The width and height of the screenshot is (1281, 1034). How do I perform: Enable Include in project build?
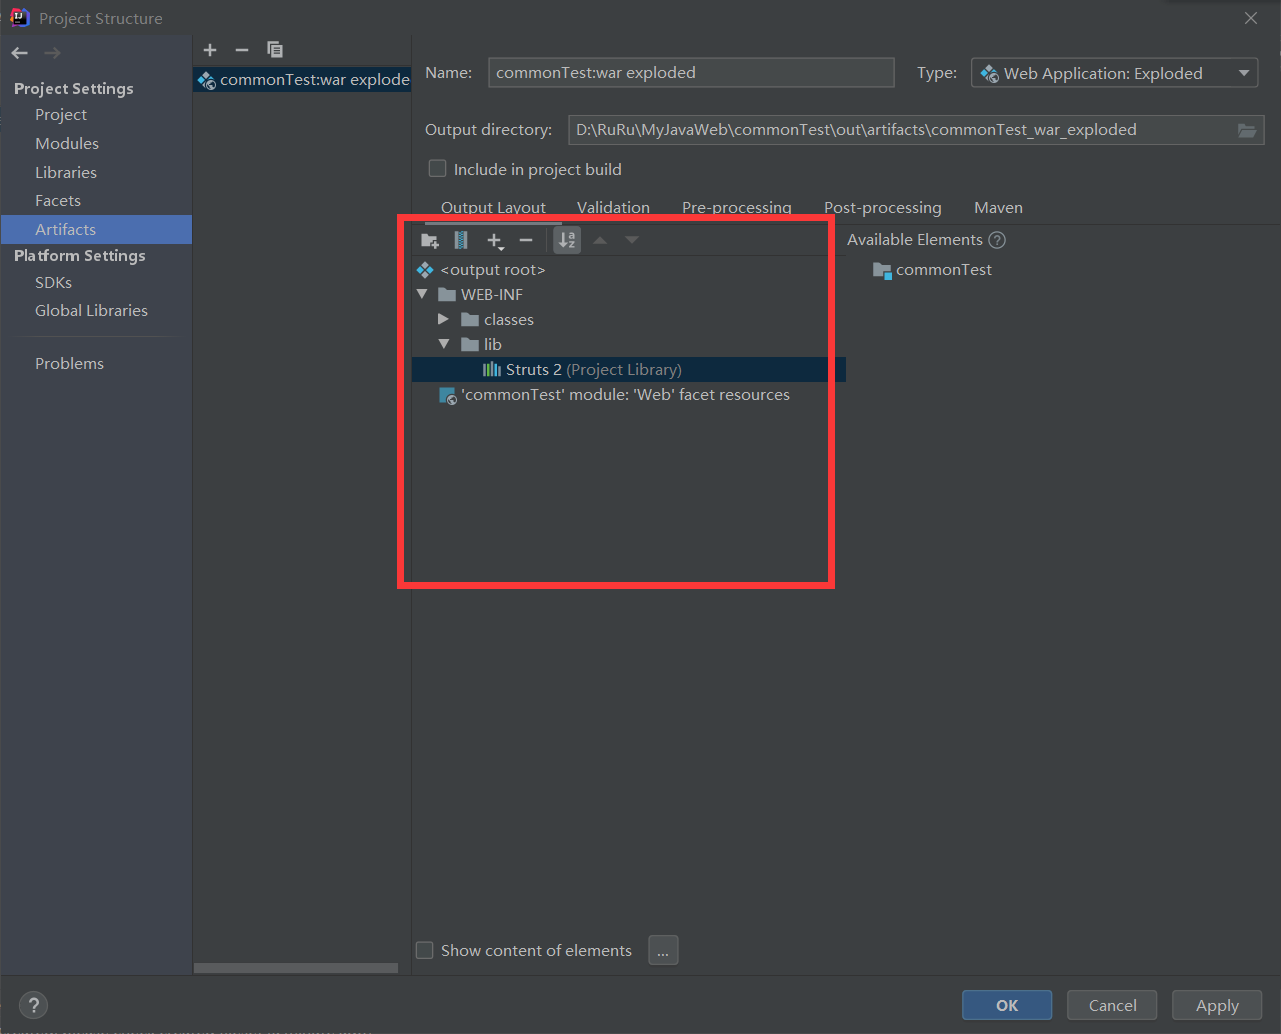tap(437, 169)
